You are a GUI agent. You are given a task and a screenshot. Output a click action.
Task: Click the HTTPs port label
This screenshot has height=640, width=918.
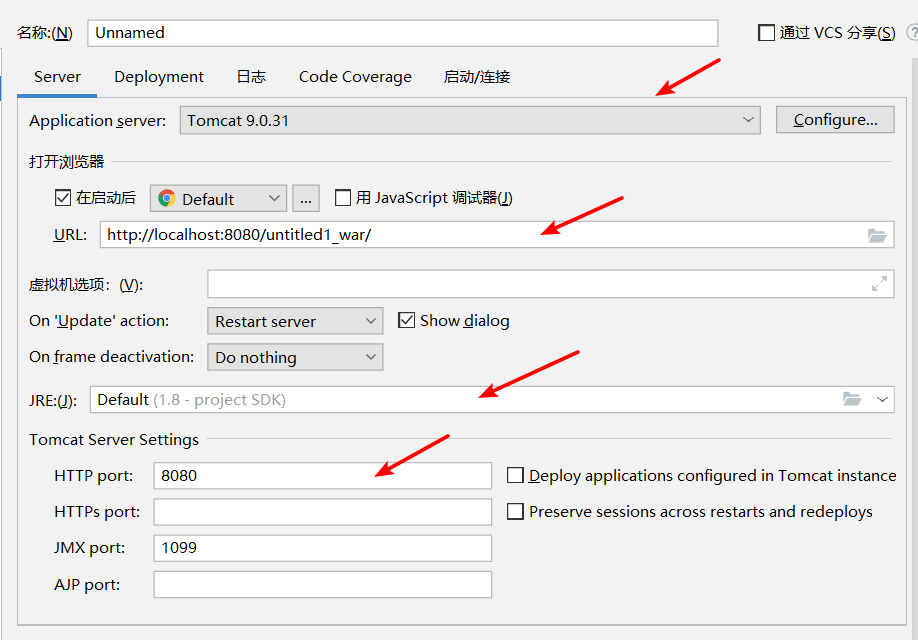click(x=97, y=512)
